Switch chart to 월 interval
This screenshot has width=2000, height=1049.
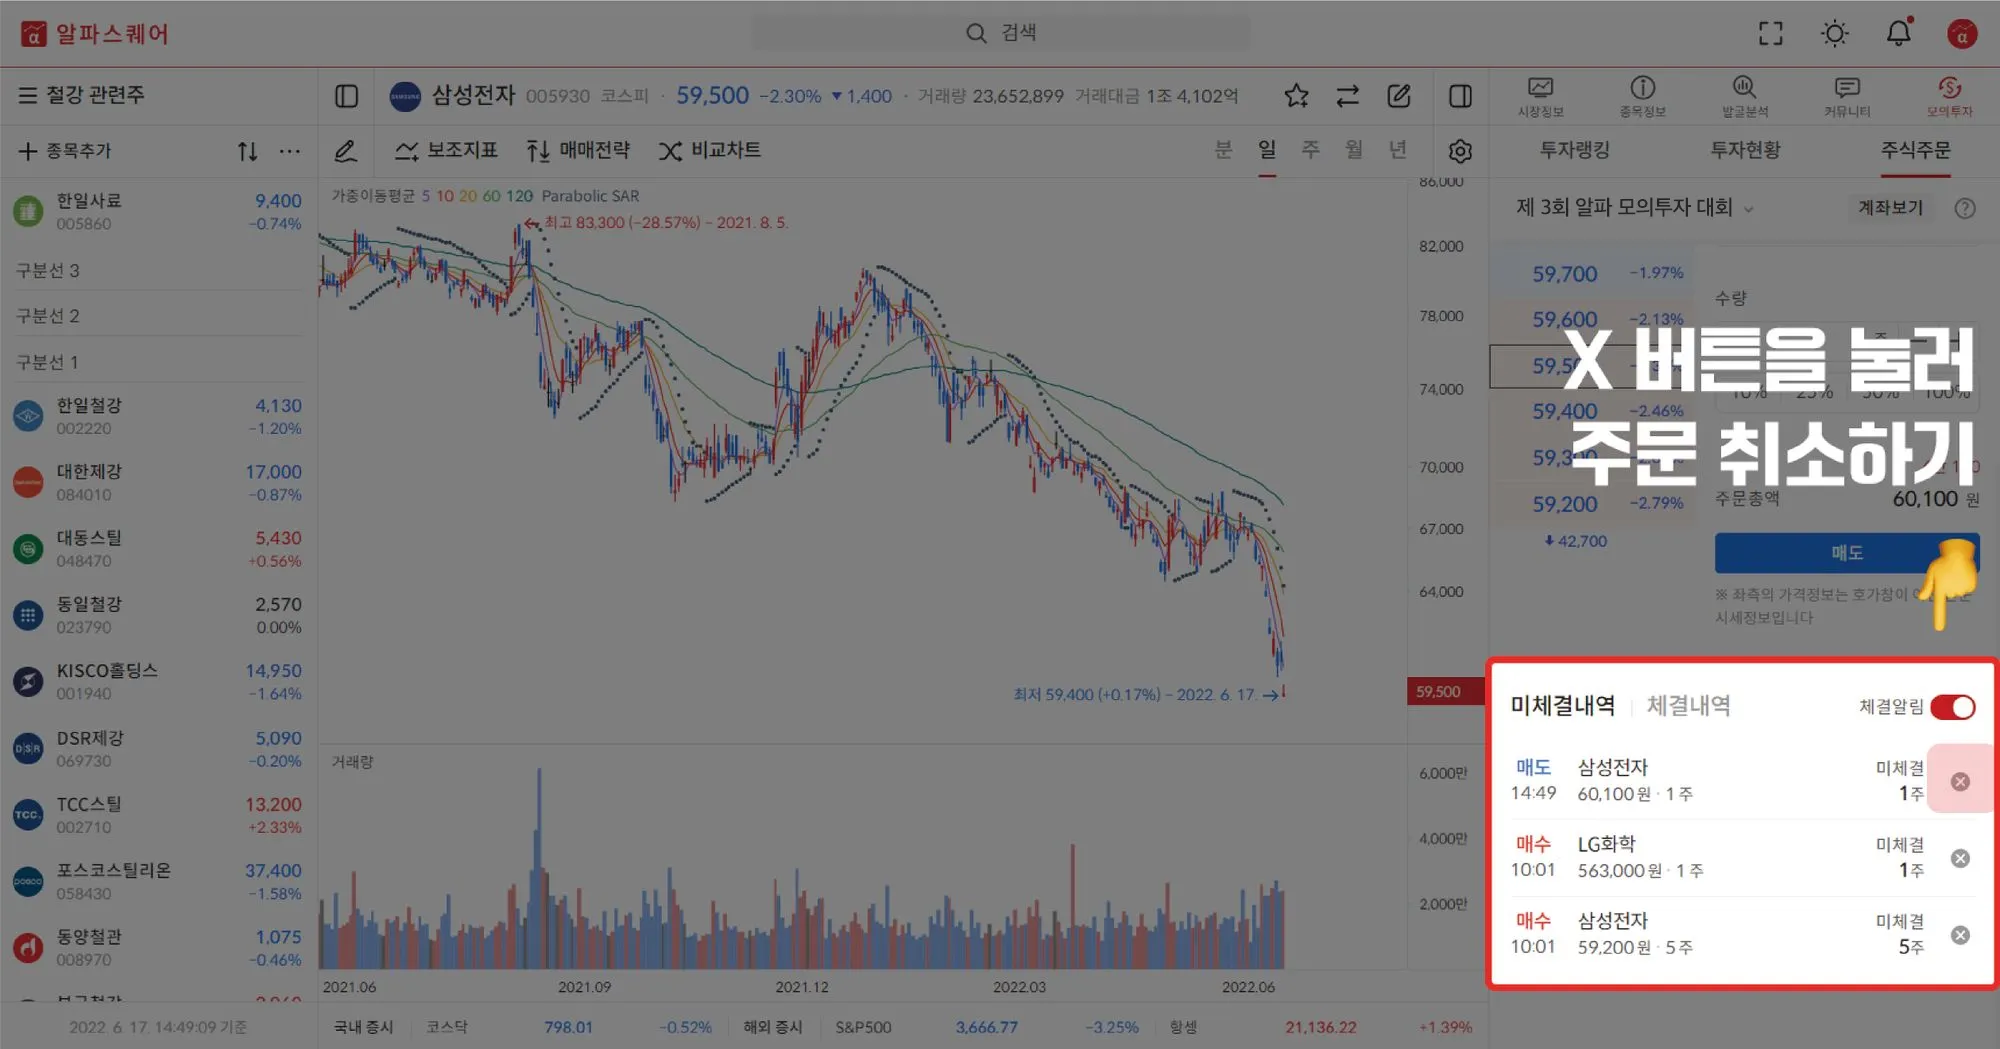coord(1354,150)
